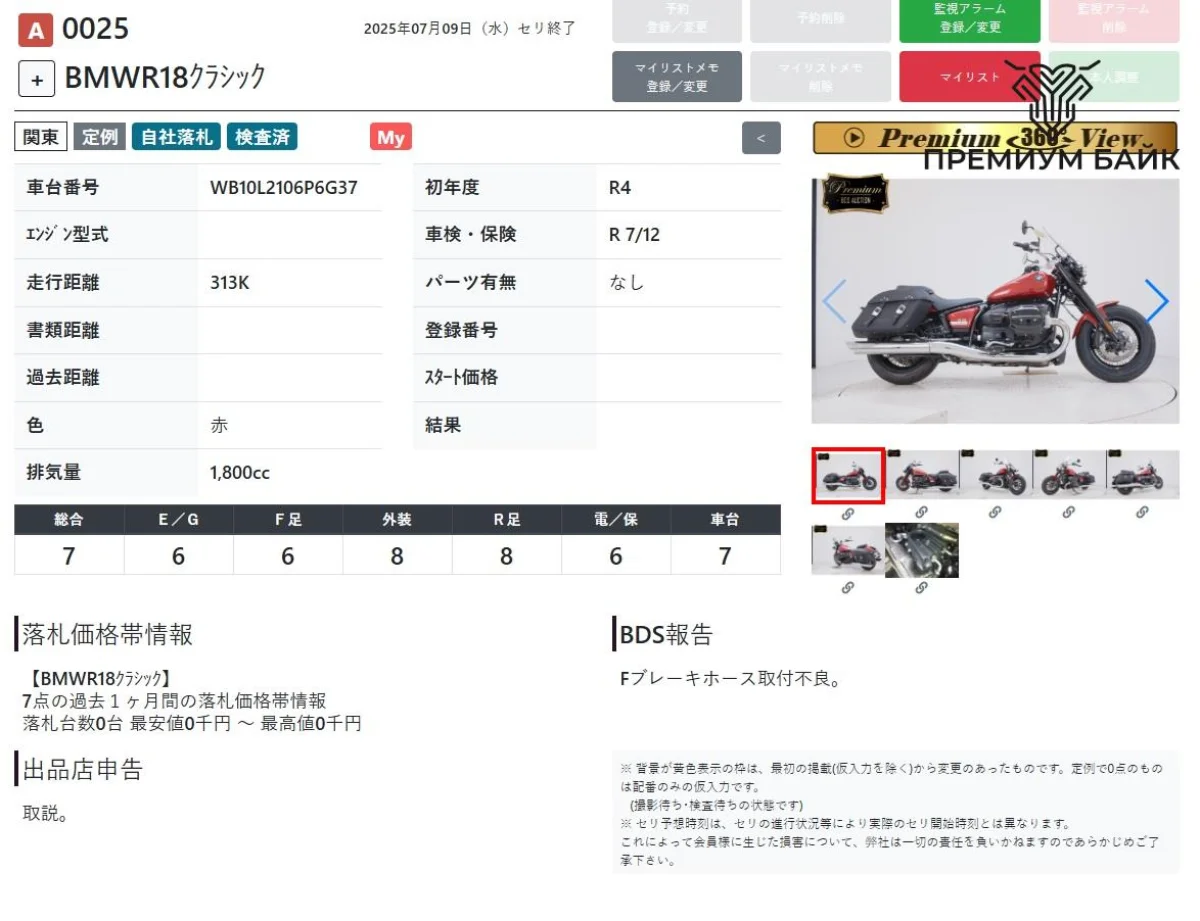Screen dimensions: 1200x921
Task: Click the red A lane badge
Action: pyautogui.click(x=35, y=31)
